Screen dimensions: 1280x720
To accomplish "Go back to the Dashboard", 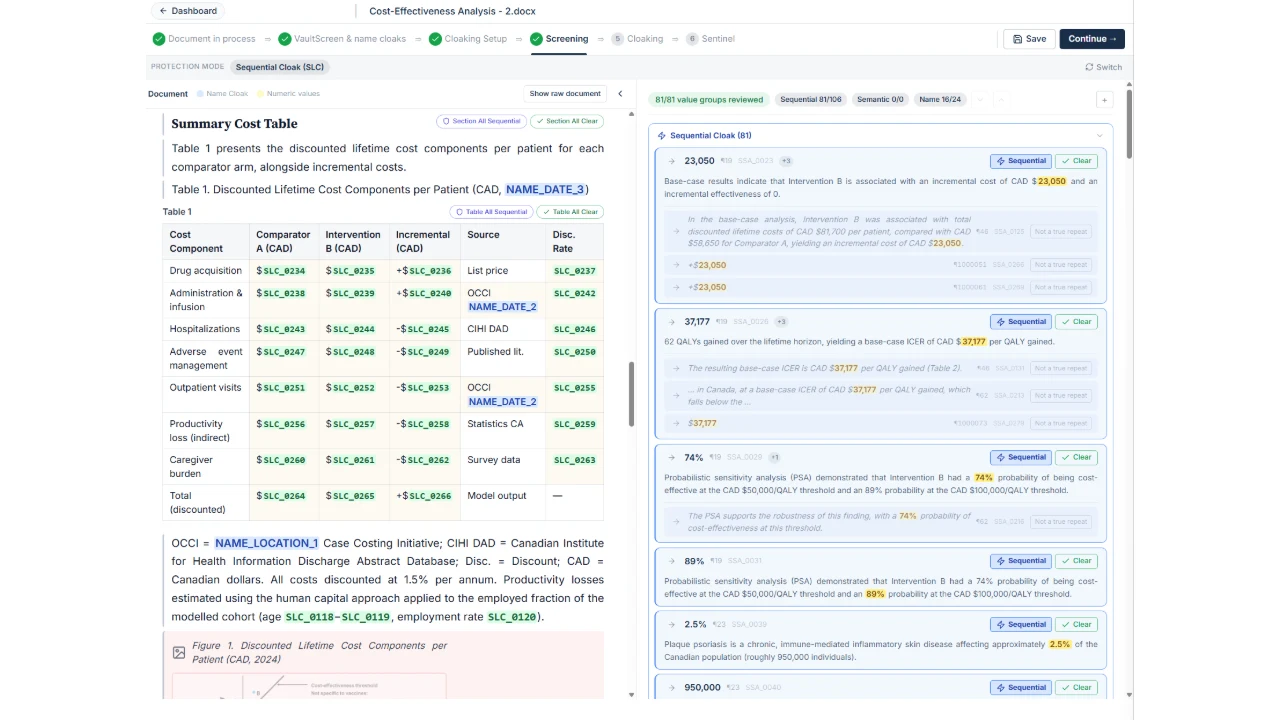I will (188, 11).
